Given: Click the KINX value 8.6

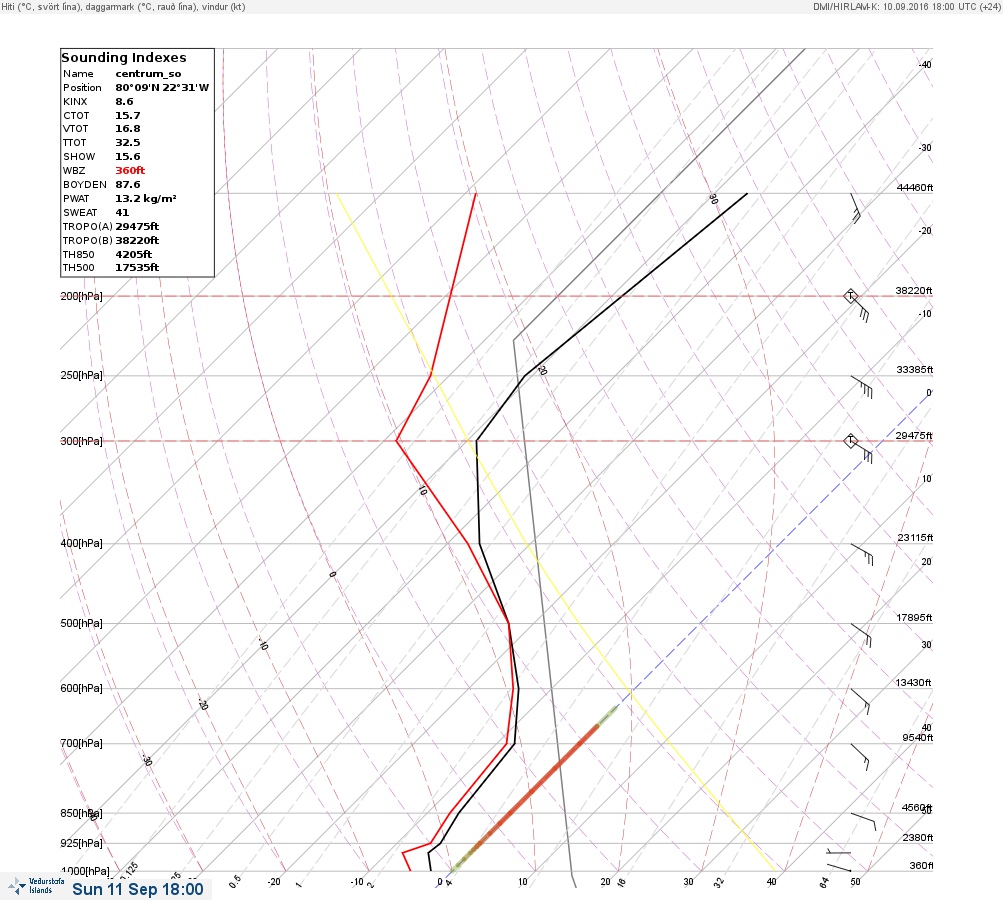Looking at the screenshot, I should [x=125, y=102].
